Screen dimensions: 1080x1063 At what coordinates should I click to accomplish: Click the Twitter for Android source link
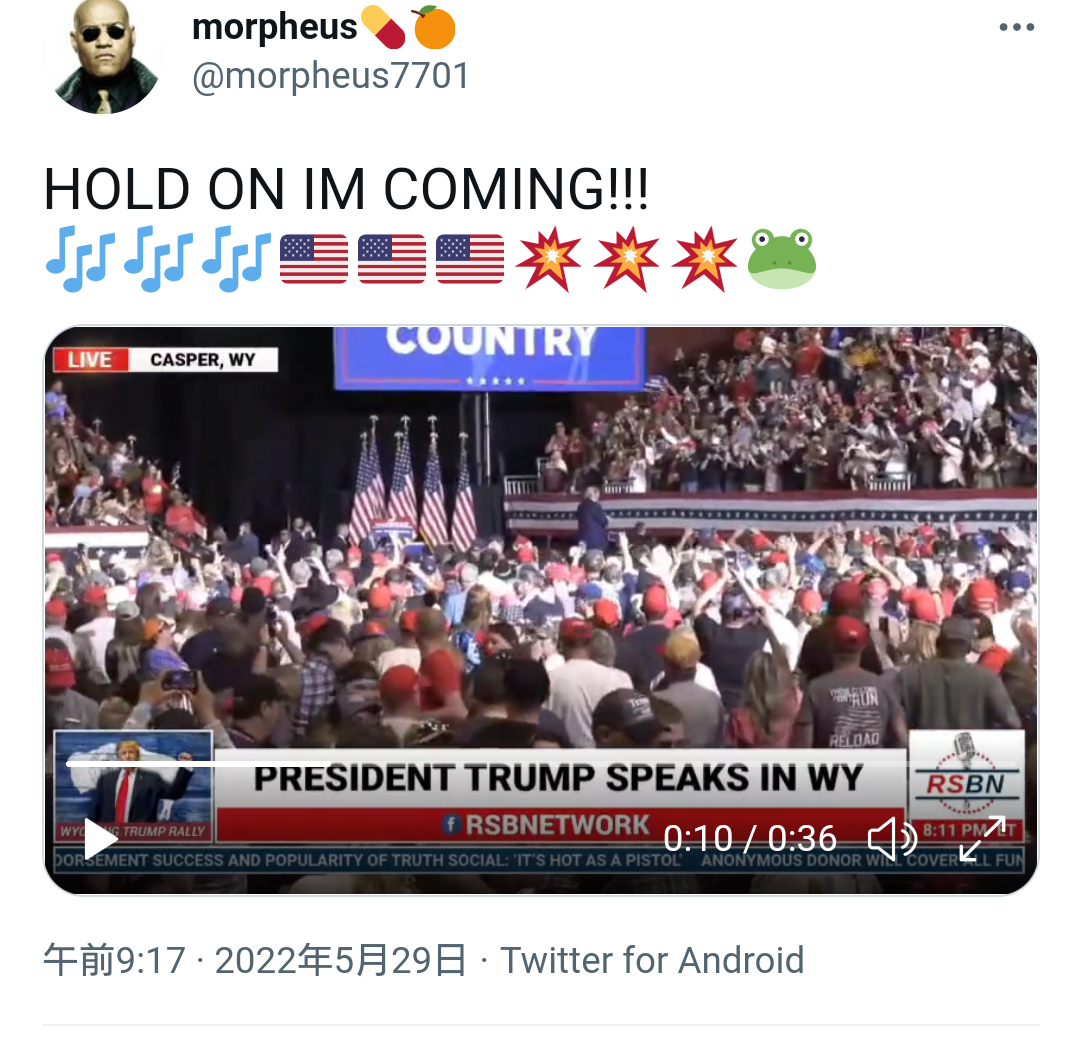(652, 960)
